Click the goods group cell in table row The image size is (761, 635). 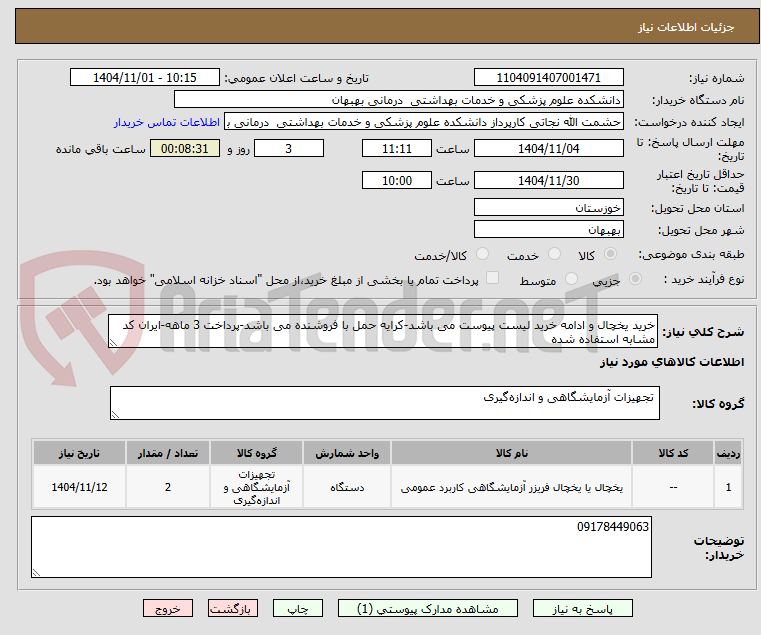pos(257,487)
